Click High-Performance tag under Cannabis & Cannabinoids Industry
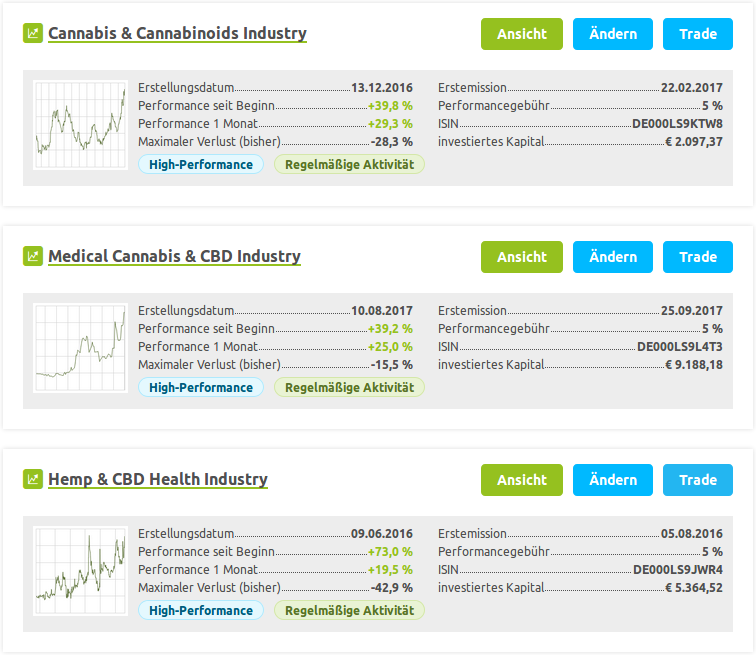Viewport: 756px width, 655px height. [x=201, y=164]
